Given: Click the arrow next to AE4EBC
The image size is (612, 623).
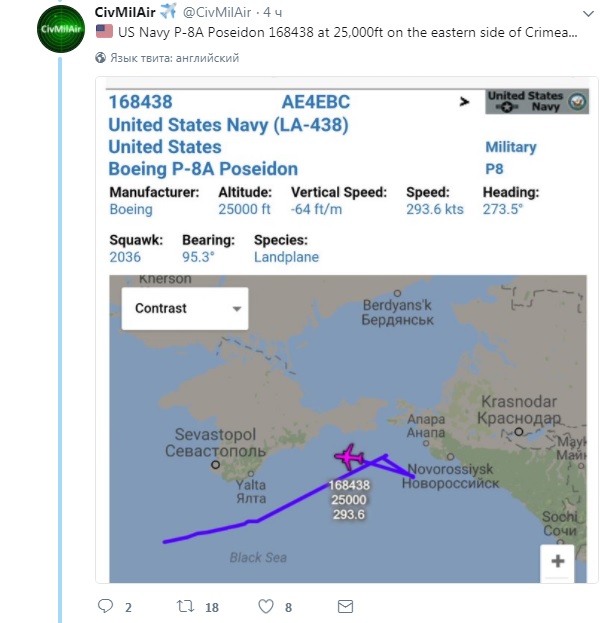Looking at the screenshot, I should pyautogui.click(x=464, y=101).
